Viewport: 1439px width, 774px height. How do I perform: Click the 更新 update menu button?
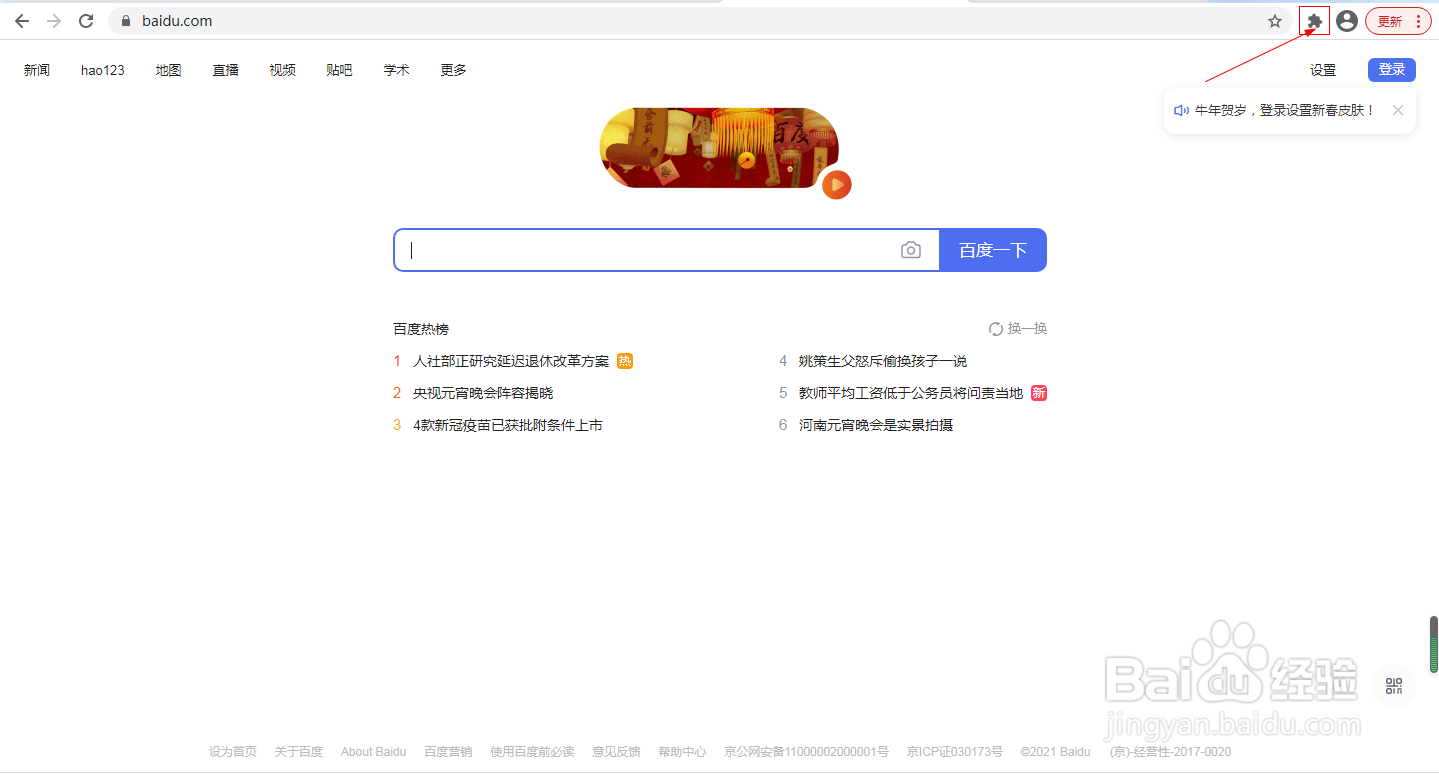pyautogui.click(x=1398, y=21)
